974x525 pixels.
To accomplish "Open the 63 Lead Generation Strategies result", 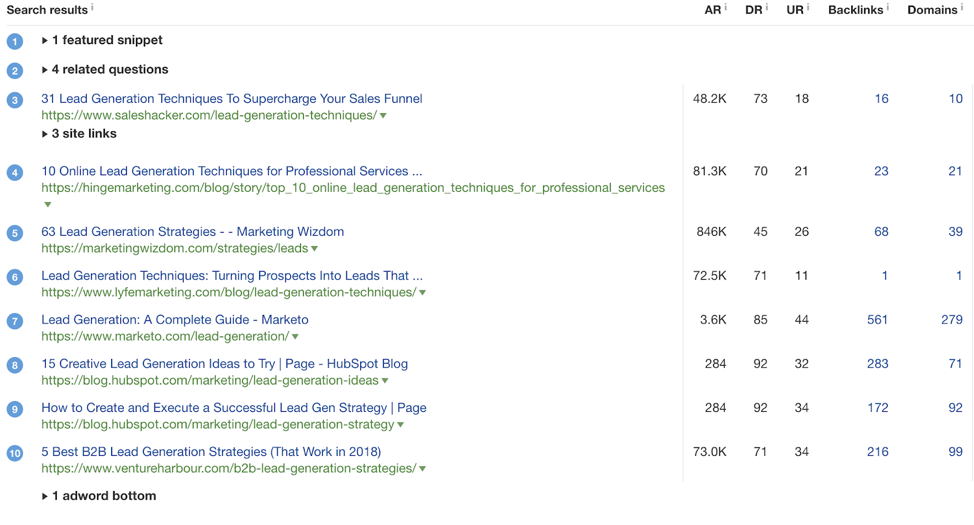I will point(193,232).
